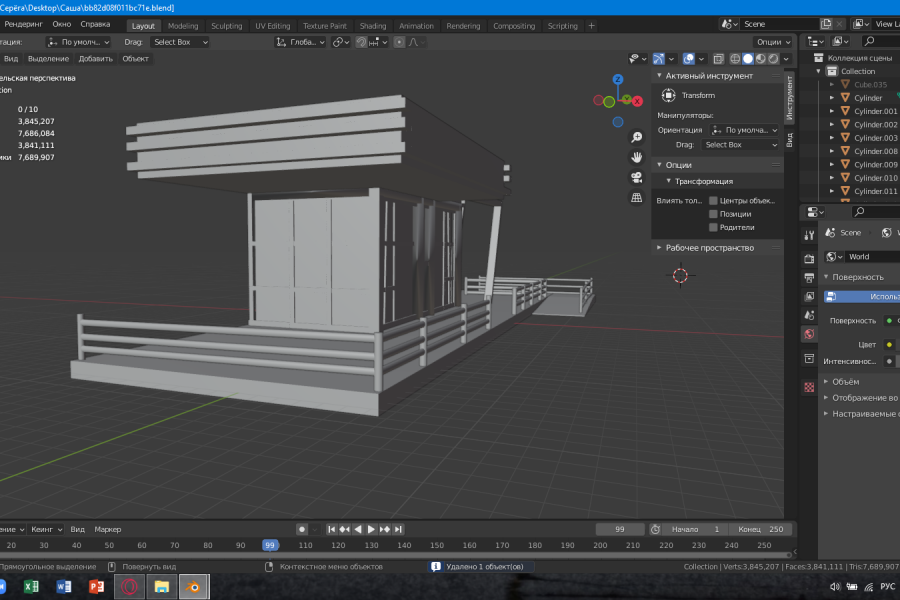Image resolution: width=900 pixels, height=600 pixels.
Task: Click the pan view hand icon
Action: (x=636, y=157)
